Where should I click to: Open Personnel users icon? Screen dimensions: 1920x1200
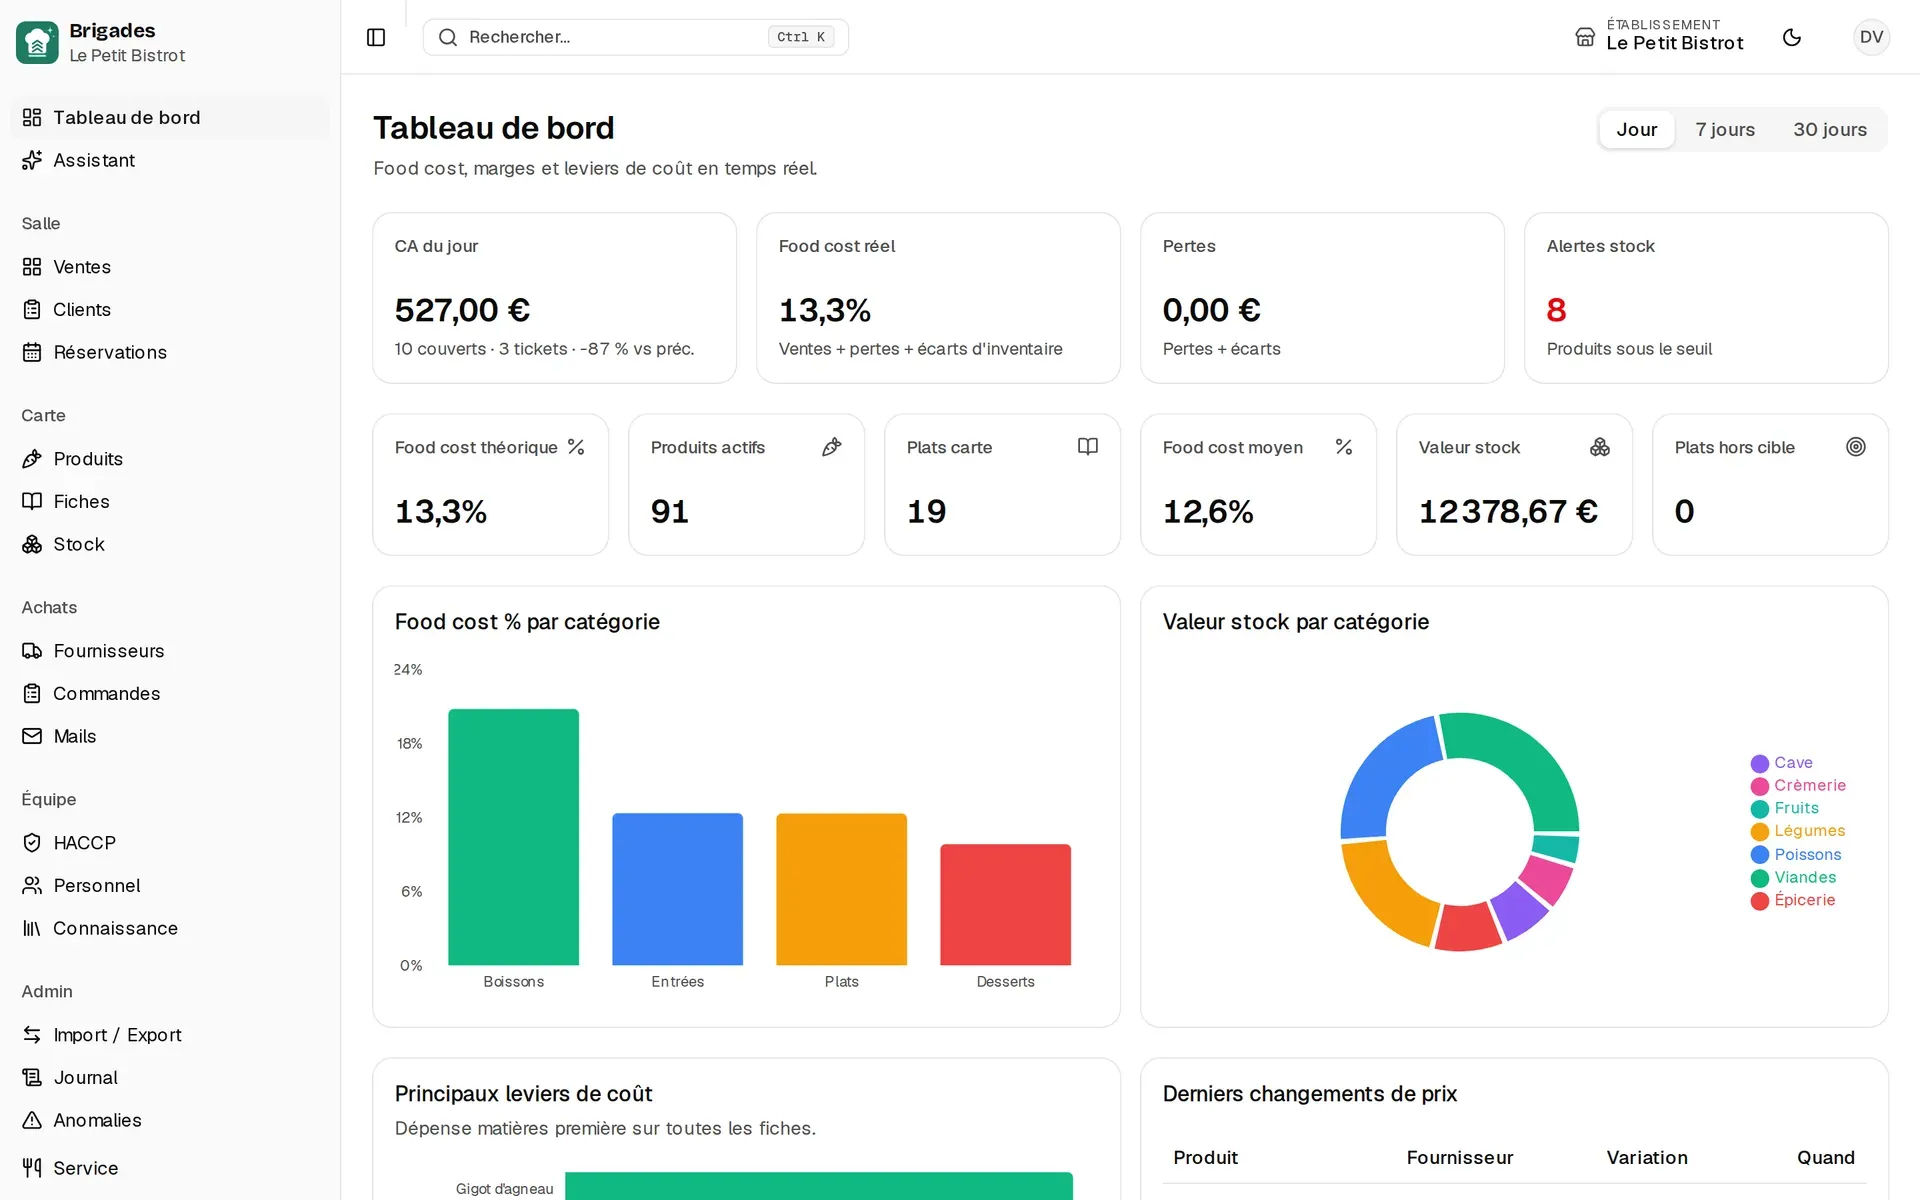click(x=32, y=886)
